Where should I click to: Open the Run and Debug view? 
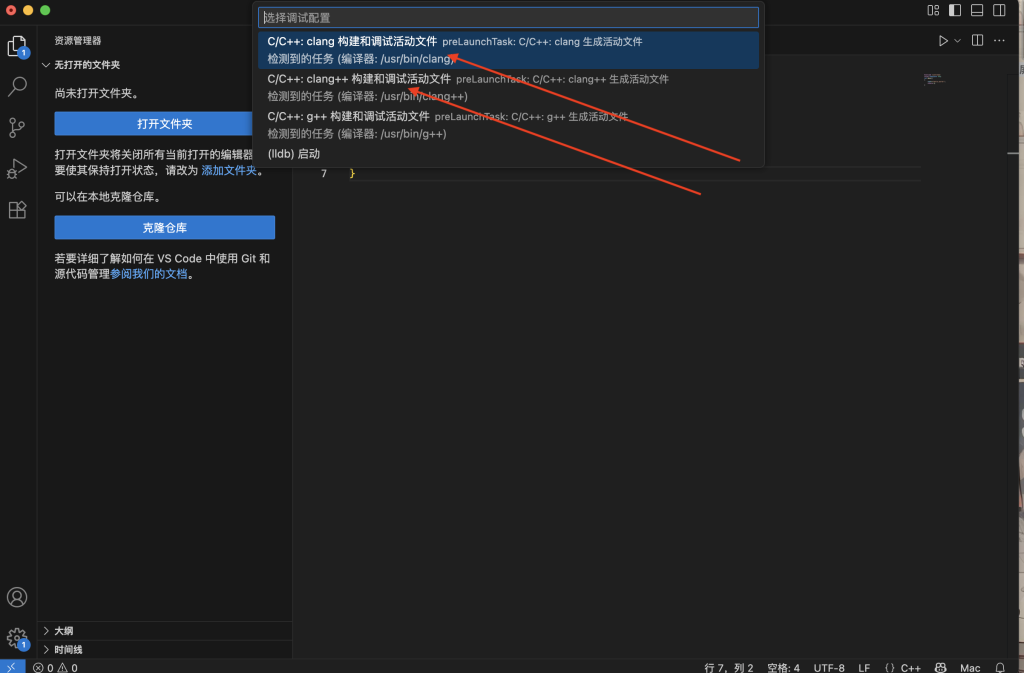click(17, 169)
